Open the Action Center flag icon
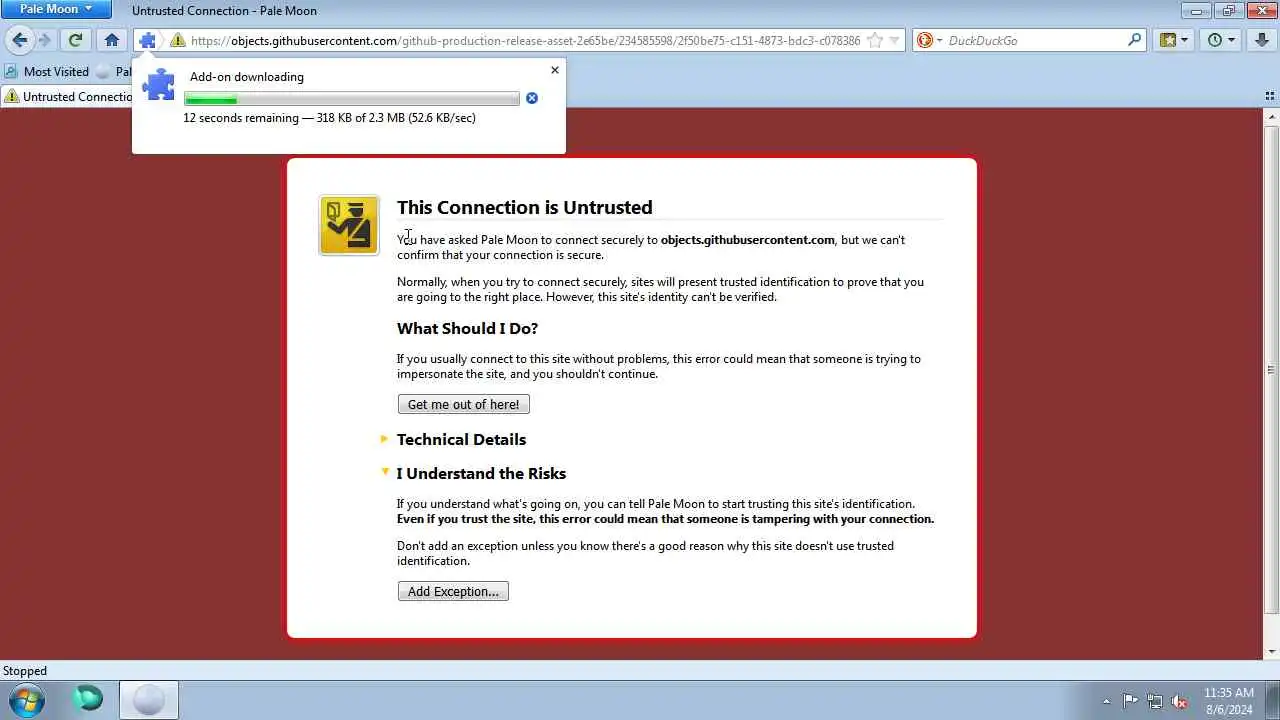 click(x=1130, y=701)
